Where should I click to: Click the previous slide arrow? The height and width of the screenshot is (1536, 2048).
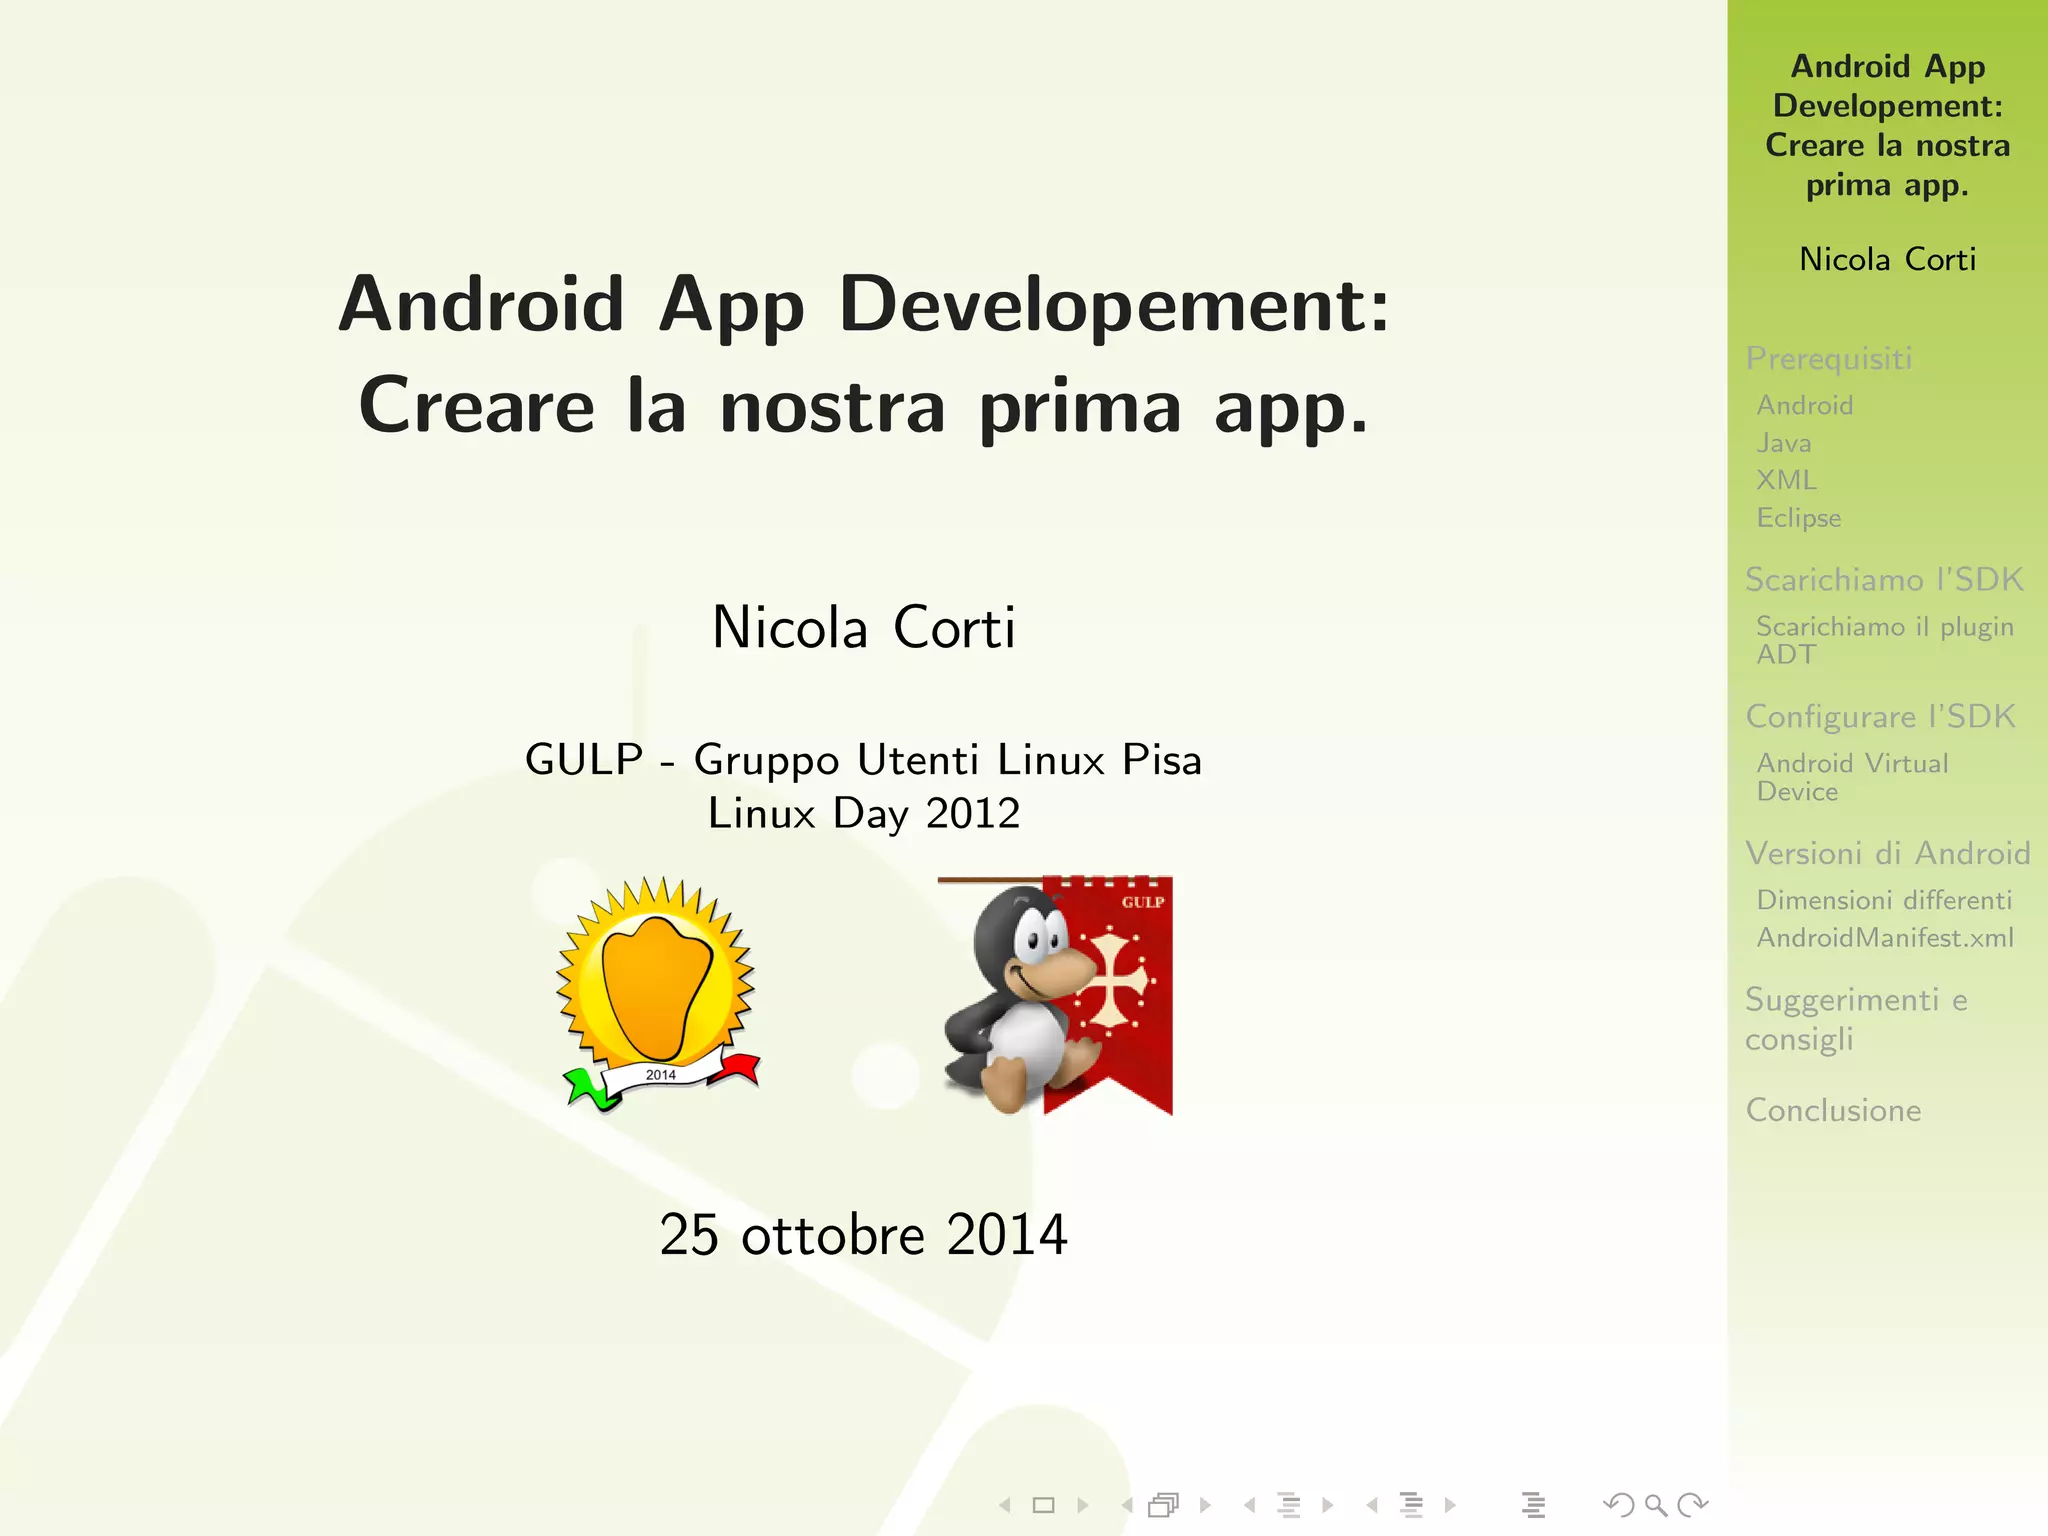[x=1005, y=1505]
